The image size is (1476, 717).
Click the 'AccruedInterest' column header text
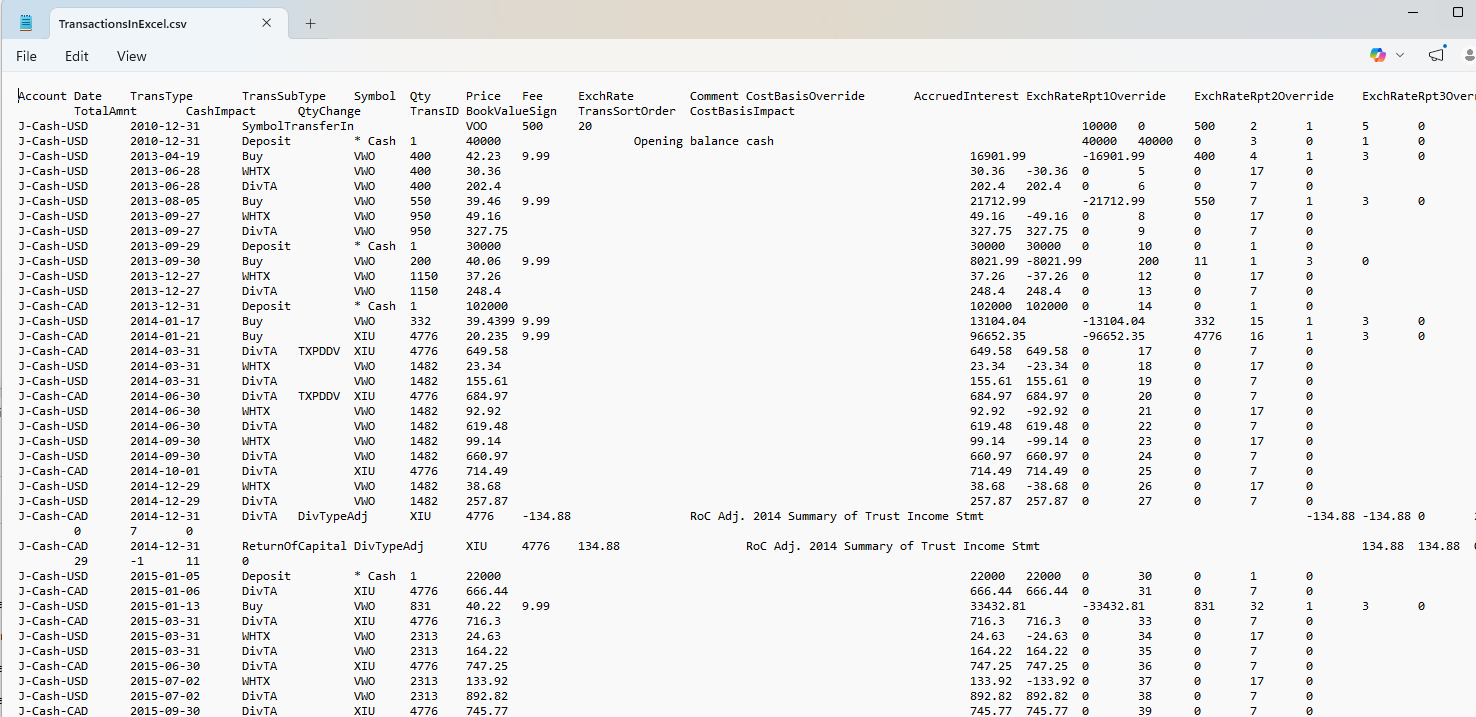(x=966, y=96)
